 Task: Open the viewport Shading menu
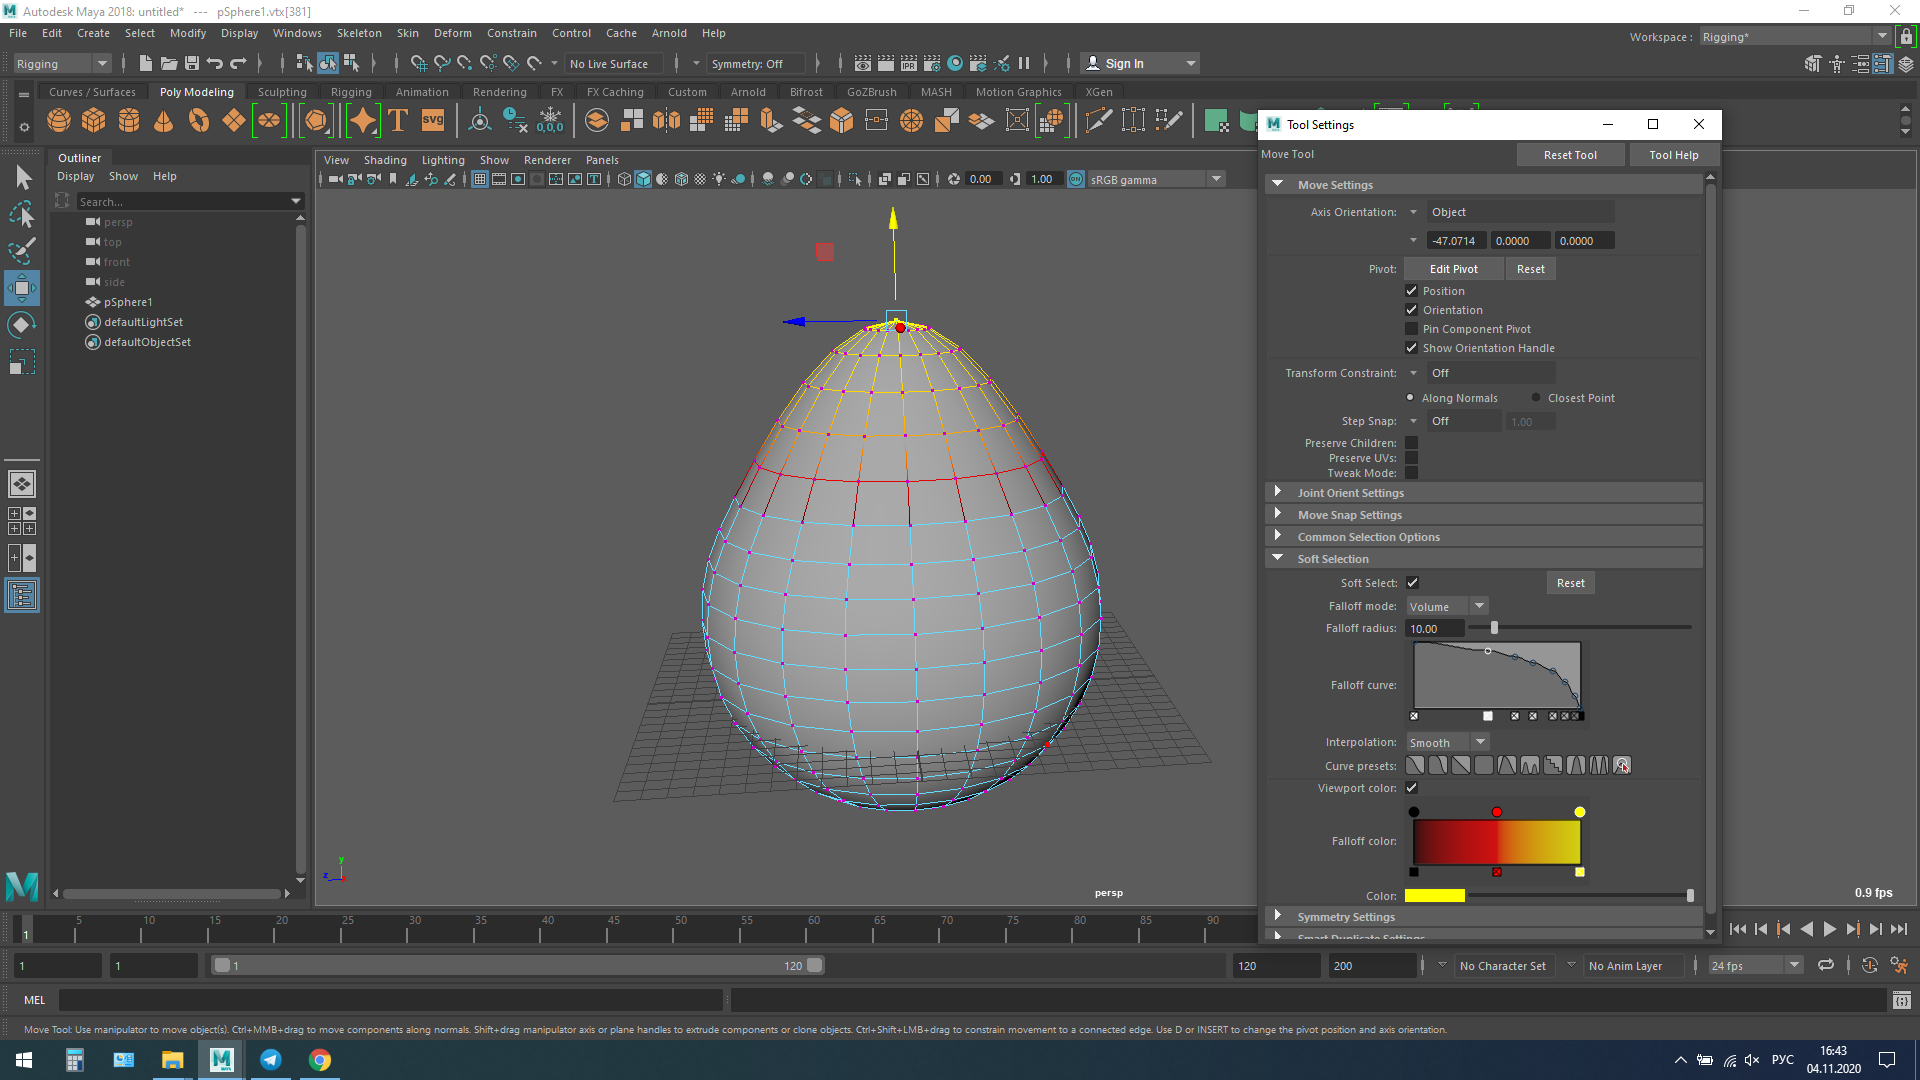click(x=385, y=160)
